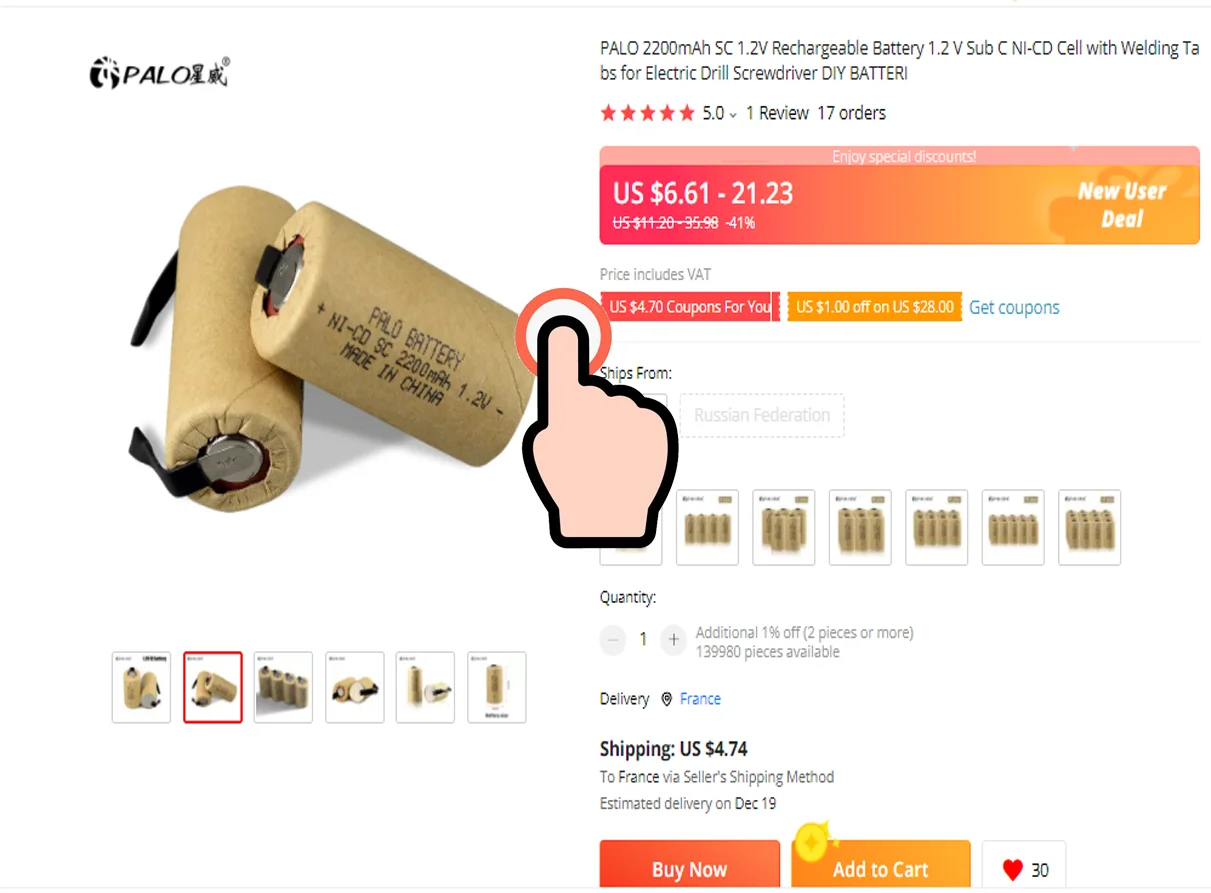1211x893 pixels.
Task: Increase quantity with the plus button
Action: coord(674,639)
